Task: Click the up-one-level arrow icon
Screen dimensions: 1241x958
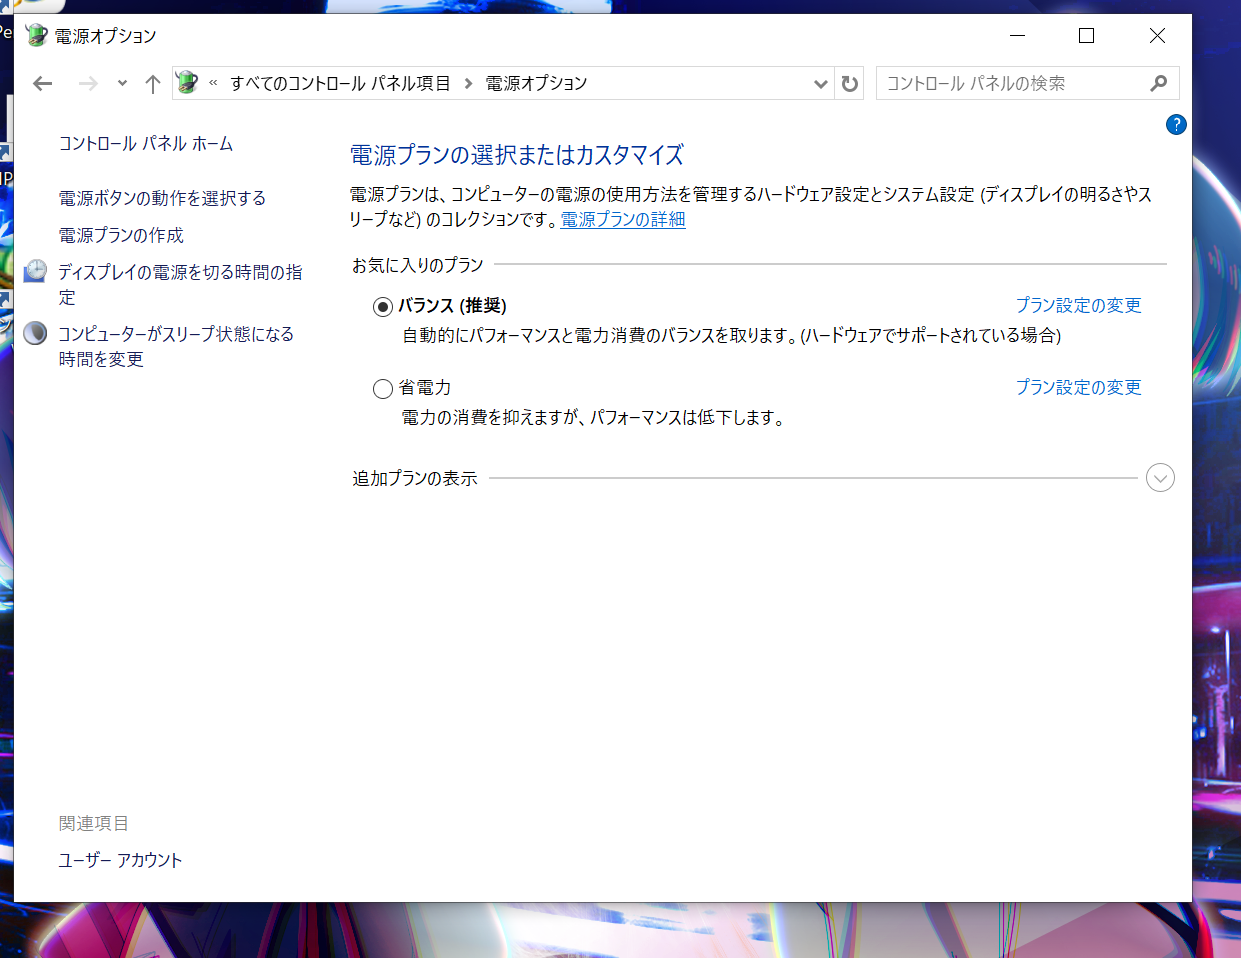Action: click(x=152, y=84)
